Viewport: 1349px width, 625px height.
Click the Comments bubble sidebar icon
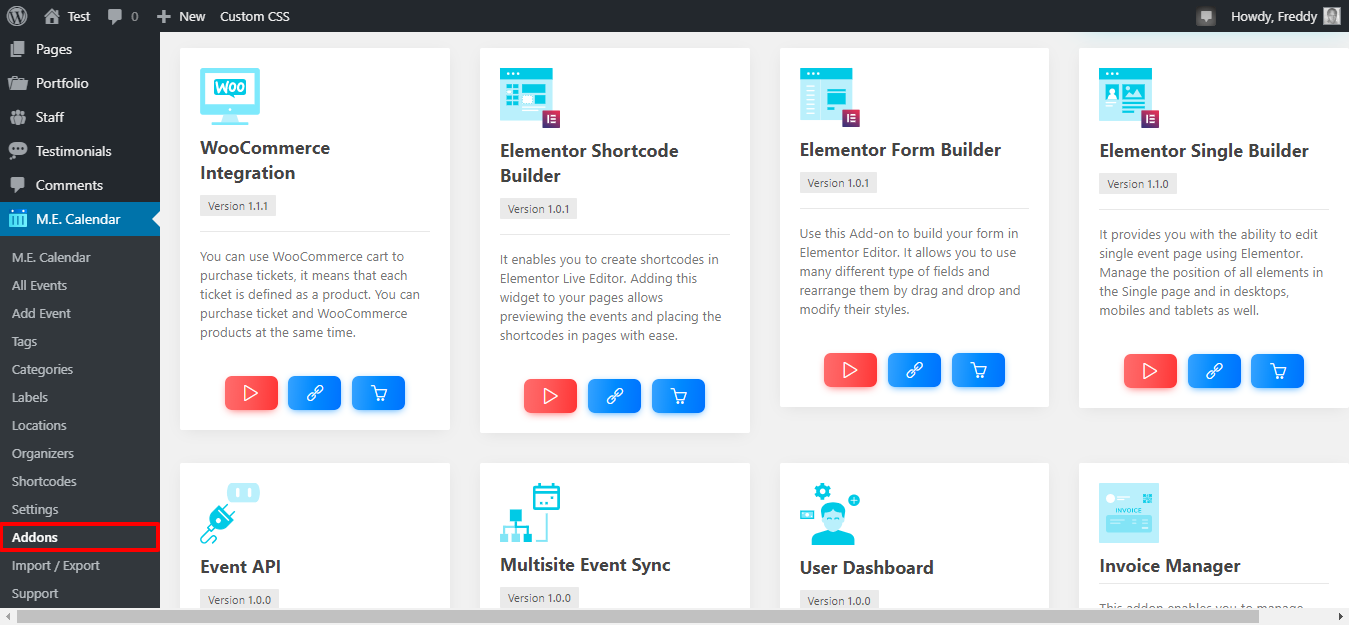click(x=18, y=185)
